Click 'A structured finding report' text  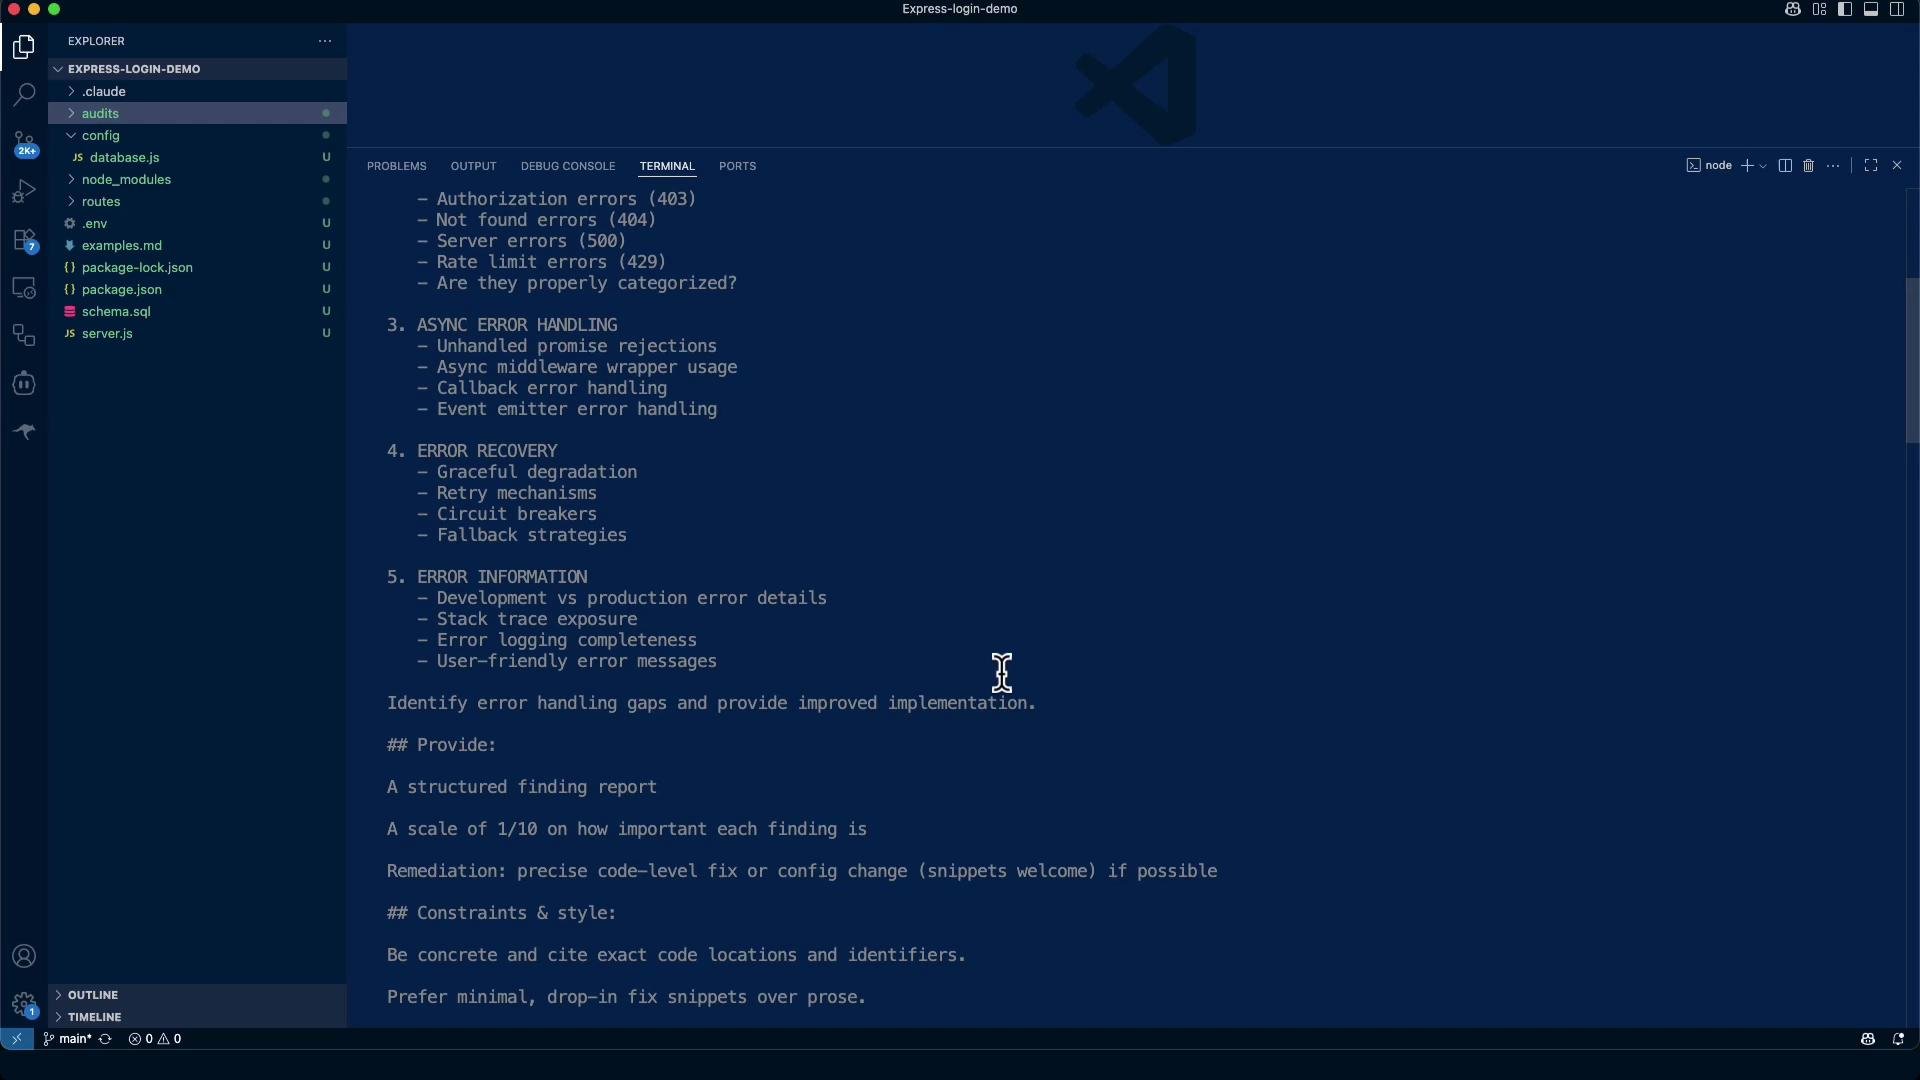(522, 787)
